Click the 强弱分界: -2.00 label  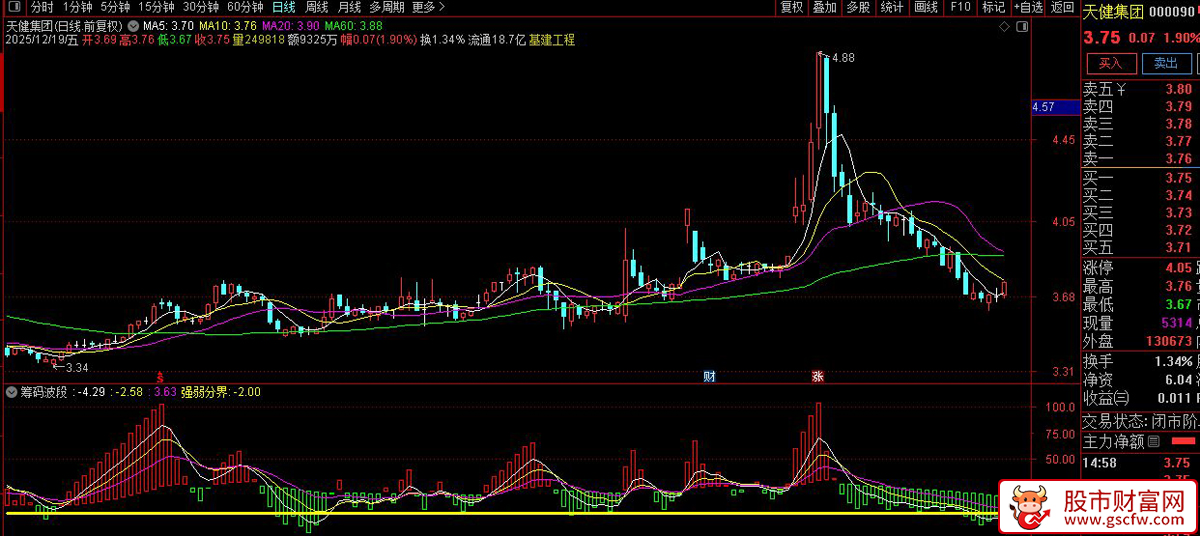(220, 392)
